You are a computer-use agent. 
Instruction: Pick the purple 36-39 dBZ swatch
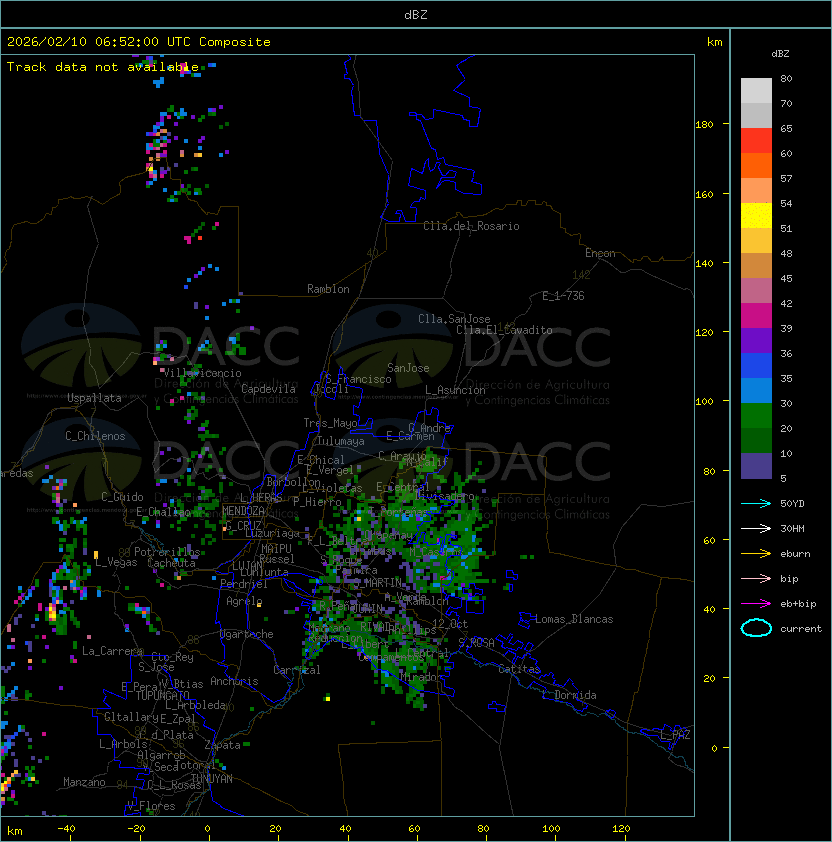[756, 340]
